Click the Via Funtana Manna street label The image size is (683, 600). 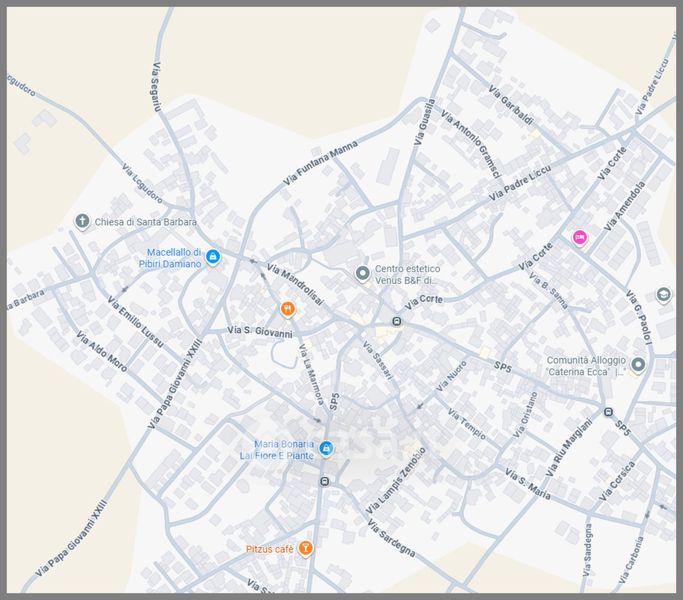click(x=321, y=164)
